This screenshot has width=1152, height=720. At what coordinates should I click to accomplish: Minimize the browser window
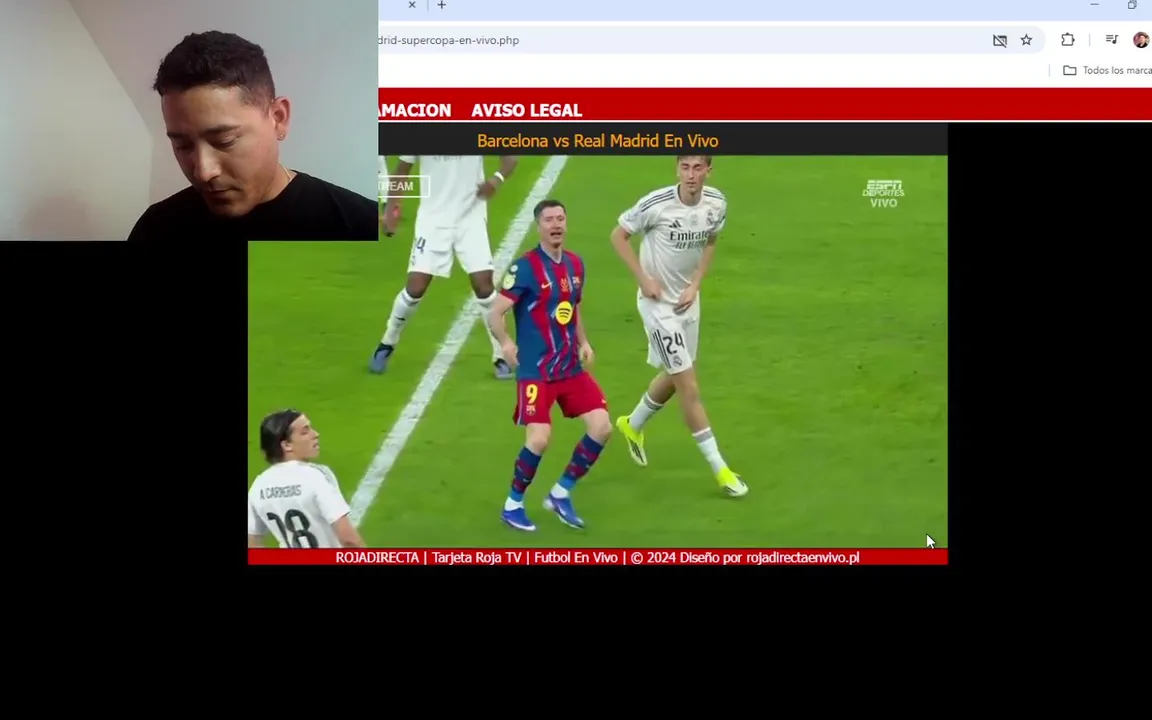[1094, 5]
